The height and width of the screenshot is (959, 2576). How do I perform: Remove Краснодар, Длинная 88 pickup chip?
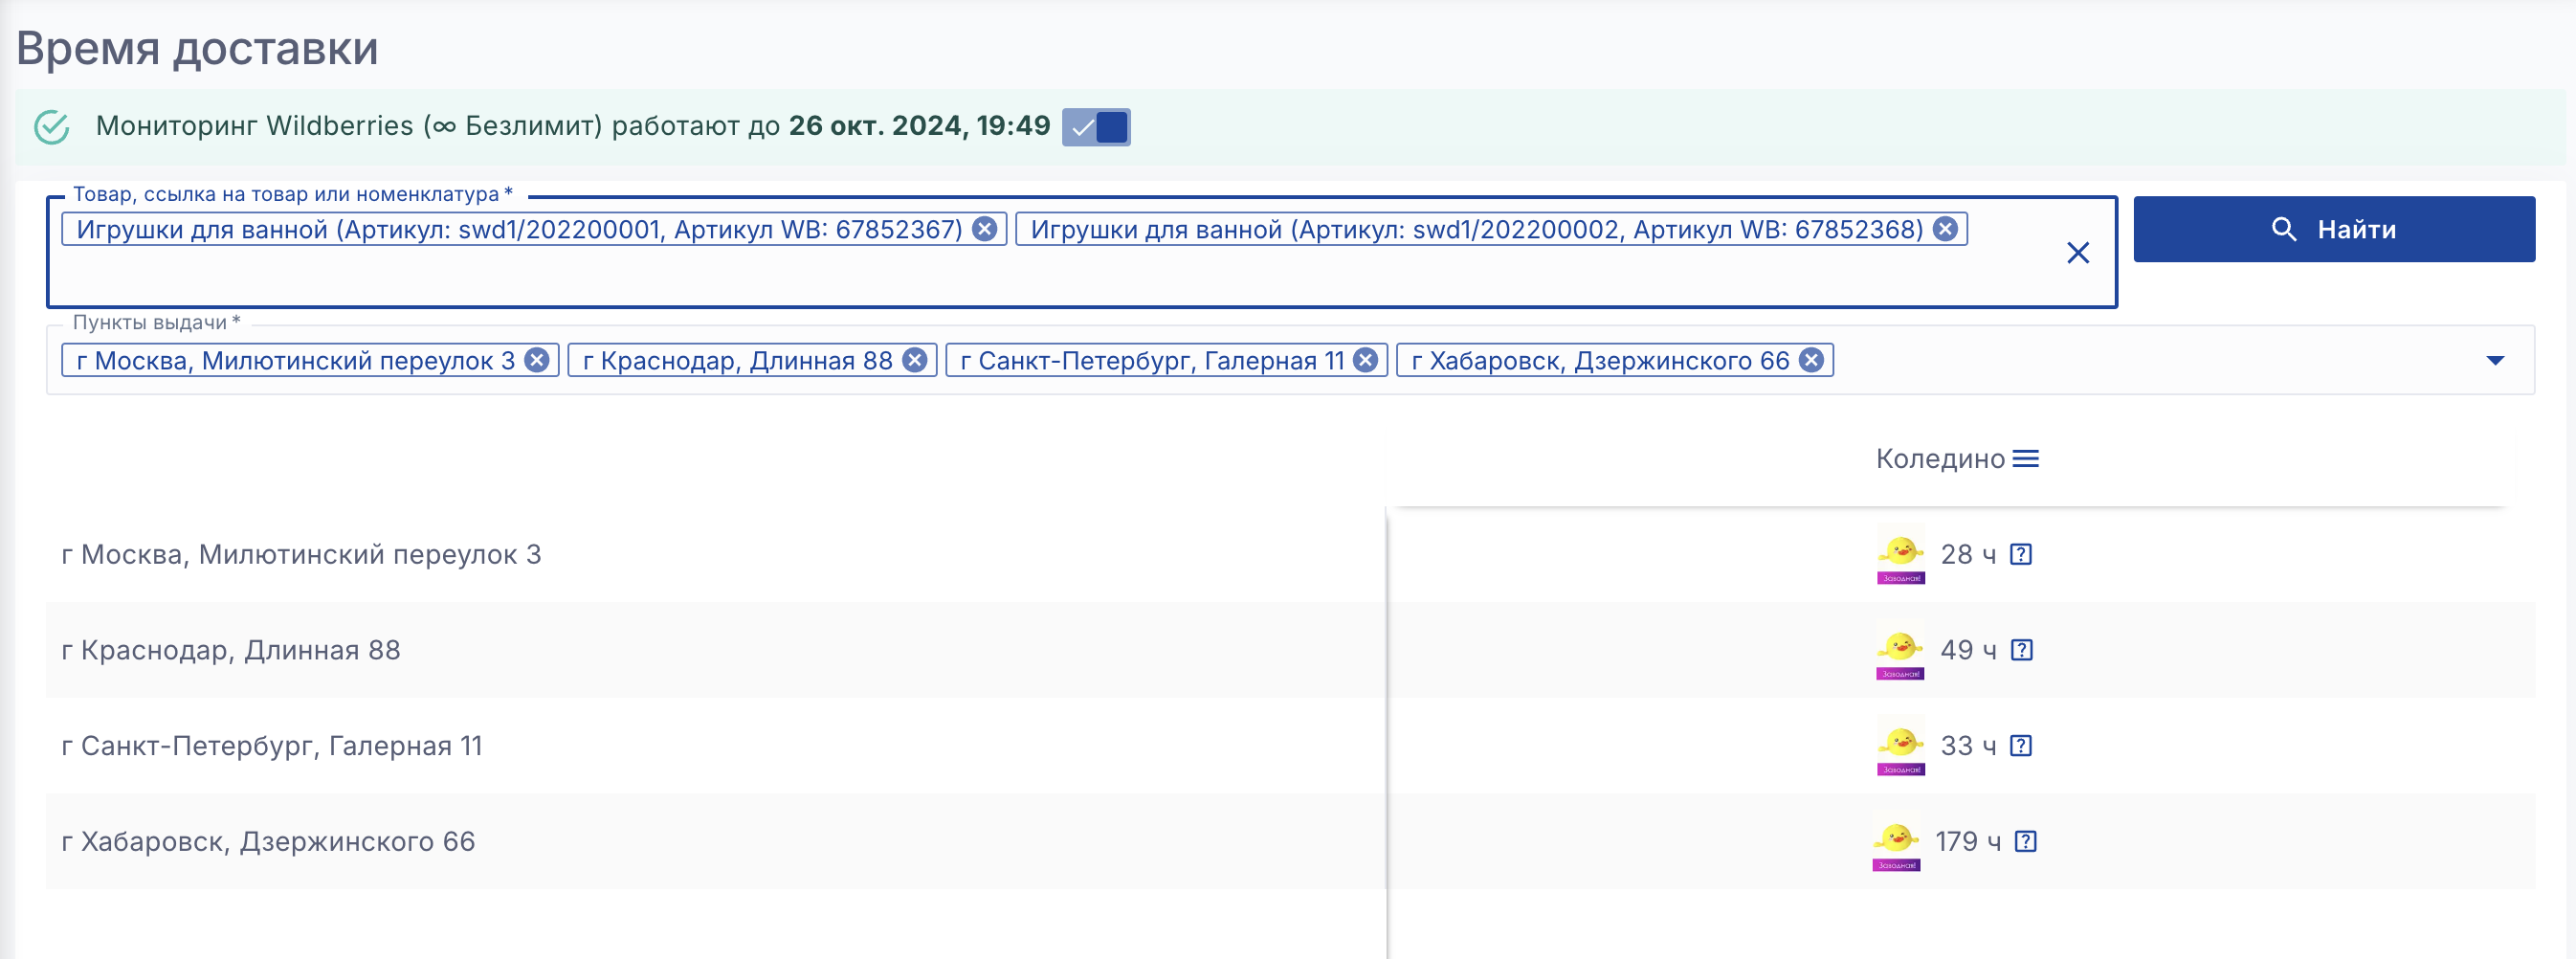tap(914, 360)
